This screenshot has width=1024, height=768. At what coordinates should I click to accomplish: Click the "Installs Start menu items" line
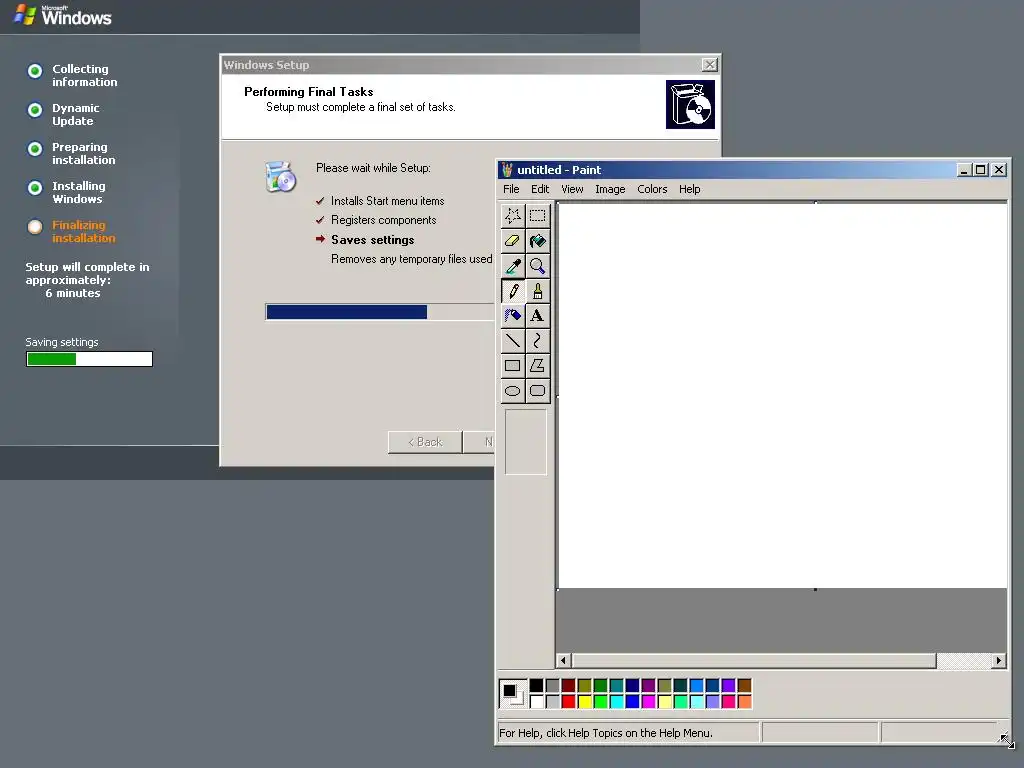[387, 201]
